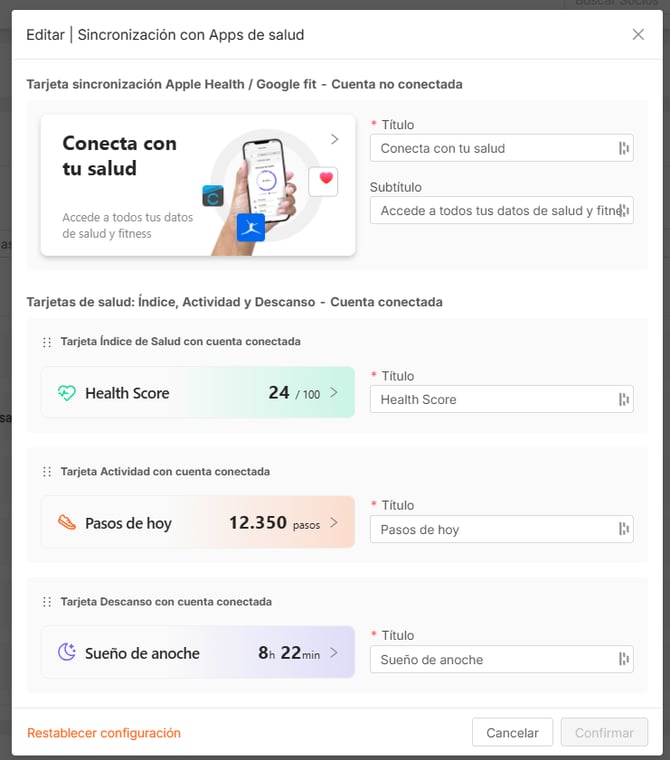Click the translation icon in Conecta con tu salud field
Image resolution: width=670 pixels, height=760 pixels.
tap(623, 148)
